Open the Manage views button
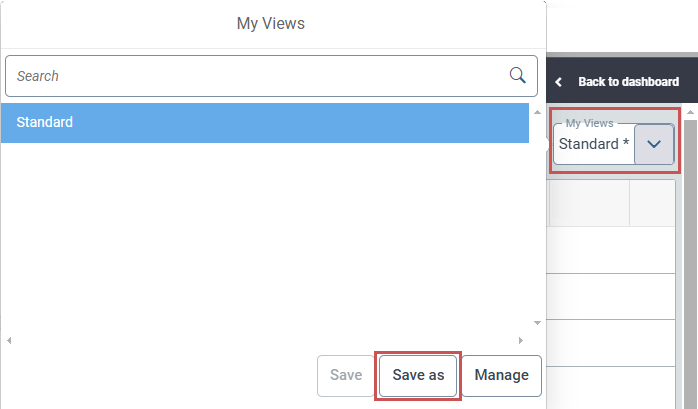This screenshot has height=409, width=698. coord(501,375)
